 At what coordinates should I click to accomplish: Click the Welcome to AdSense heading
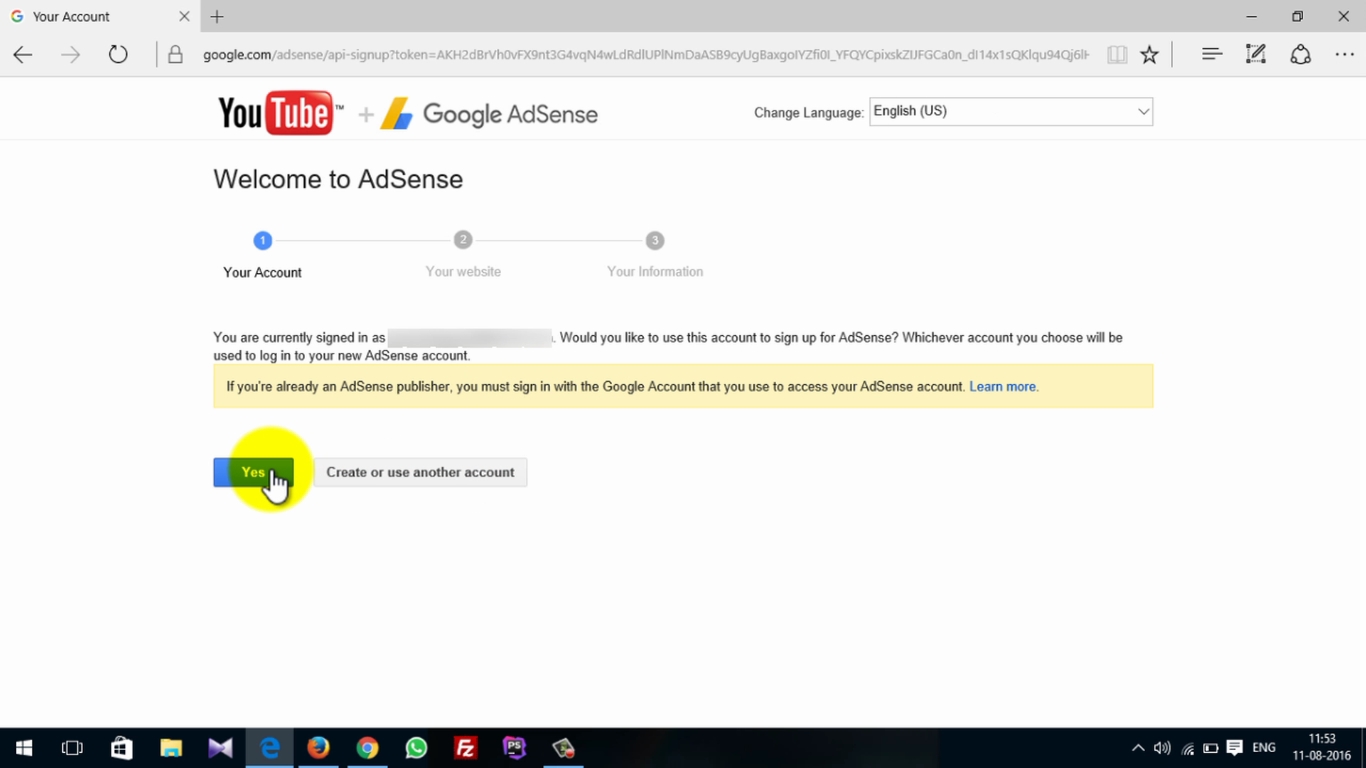pyautogui.click(x=338, y=179)
